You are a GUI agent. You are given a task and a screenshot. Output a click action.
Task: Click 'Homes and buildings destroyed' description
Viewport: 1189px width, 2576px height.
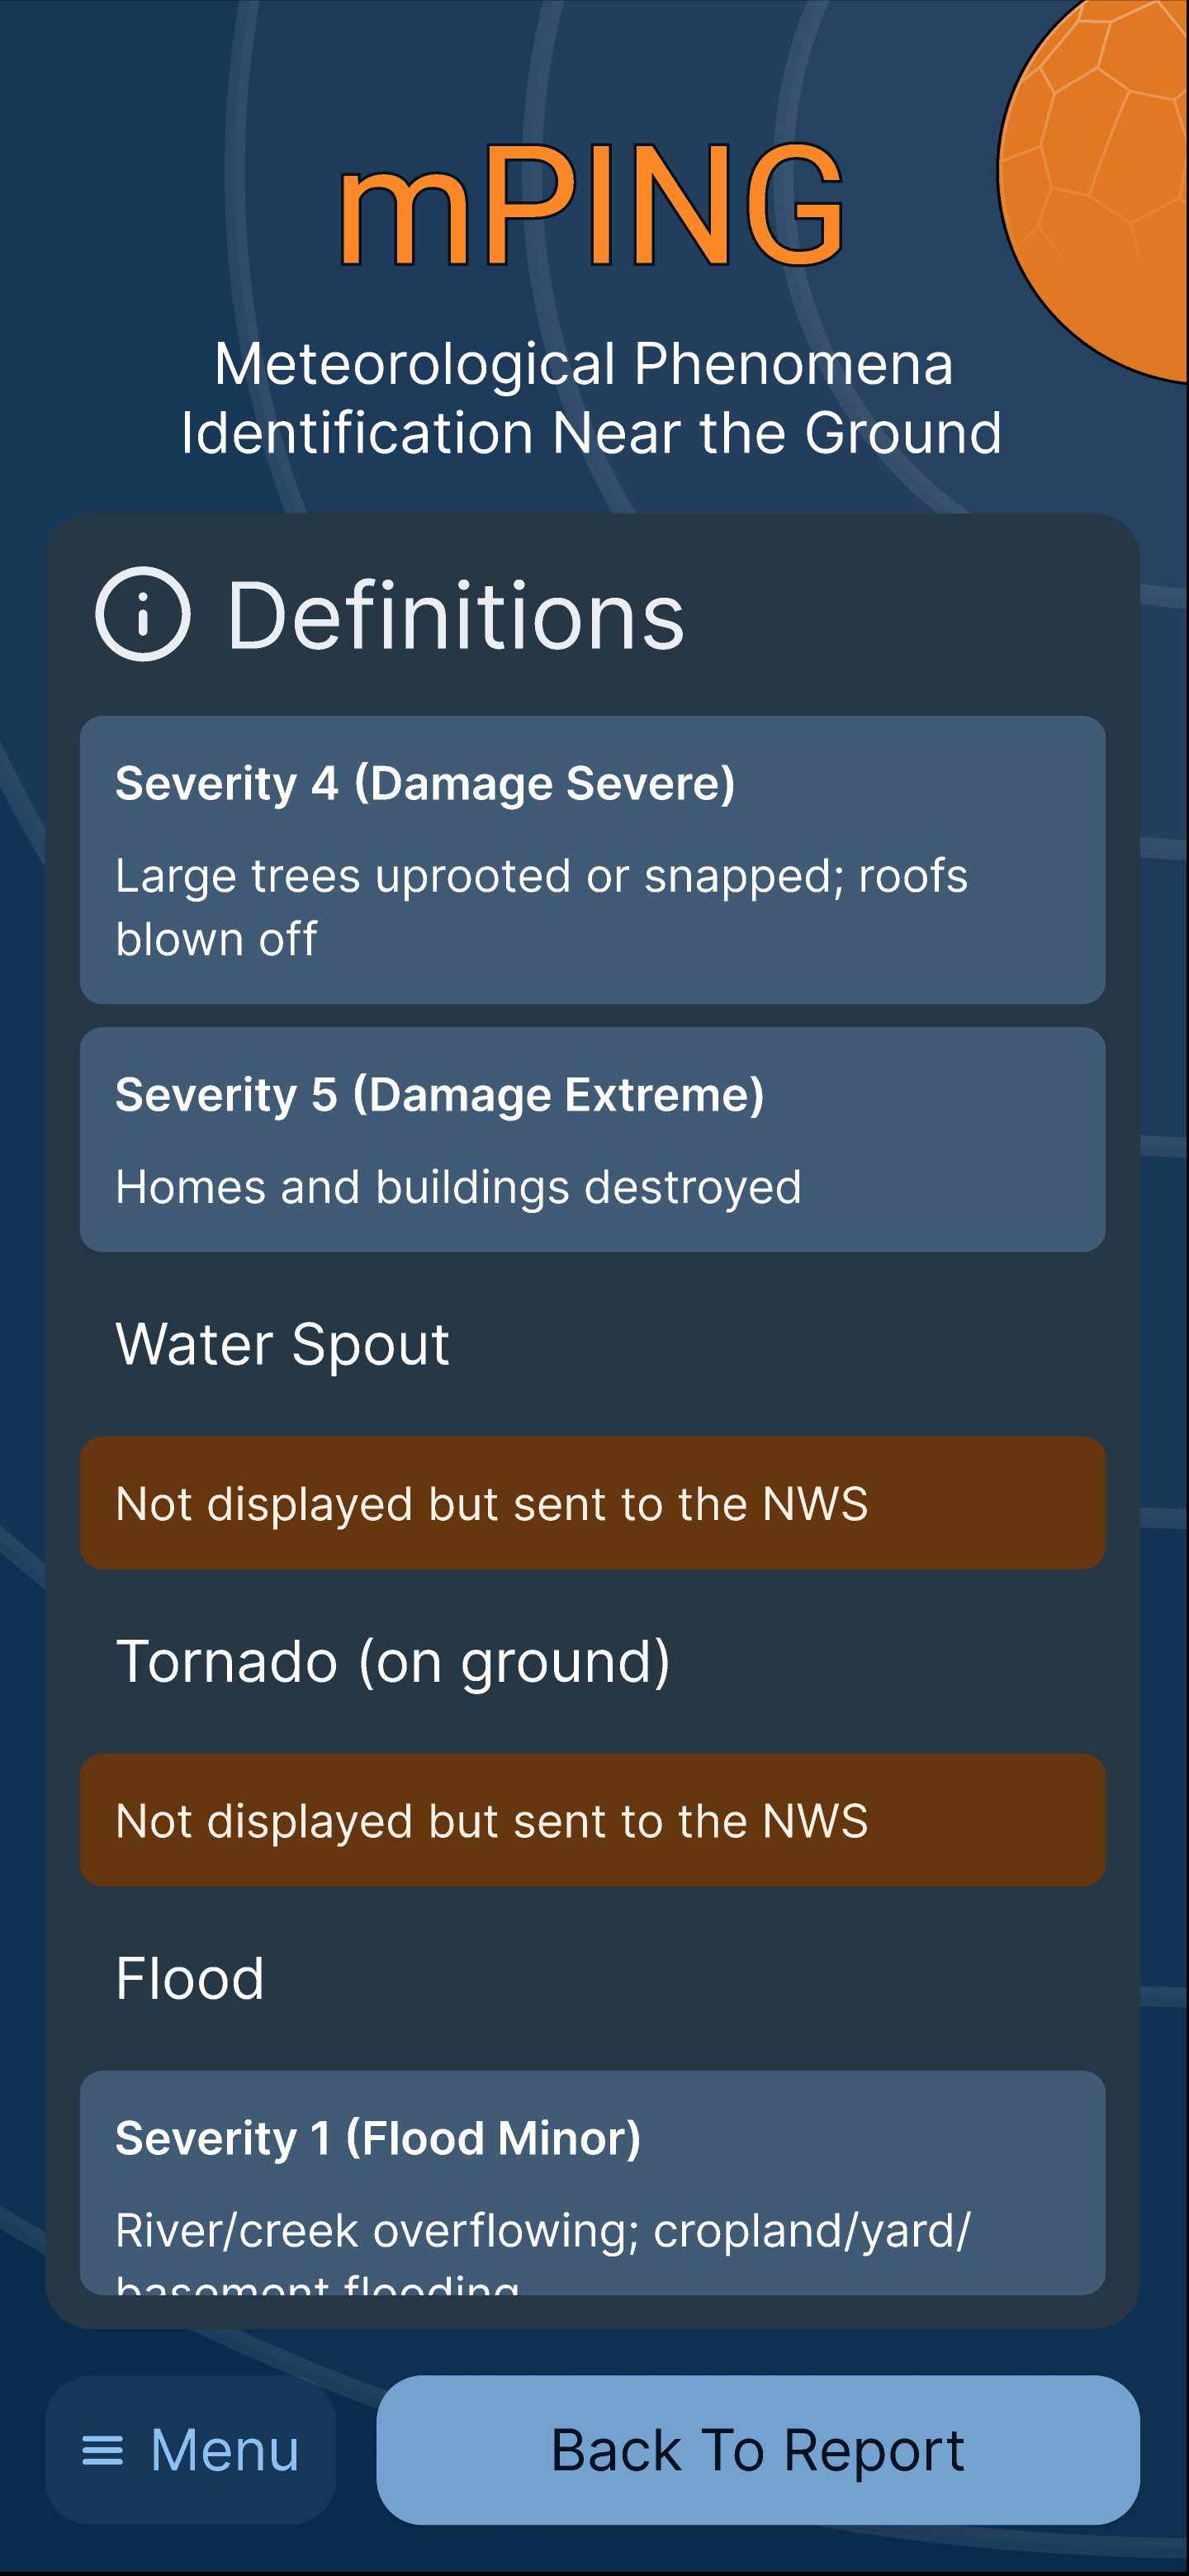click(458, 1188)
